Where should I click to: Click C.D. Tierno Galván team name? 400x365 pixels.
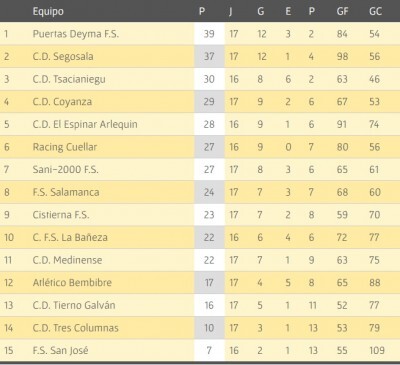click(x=74, y=305)
